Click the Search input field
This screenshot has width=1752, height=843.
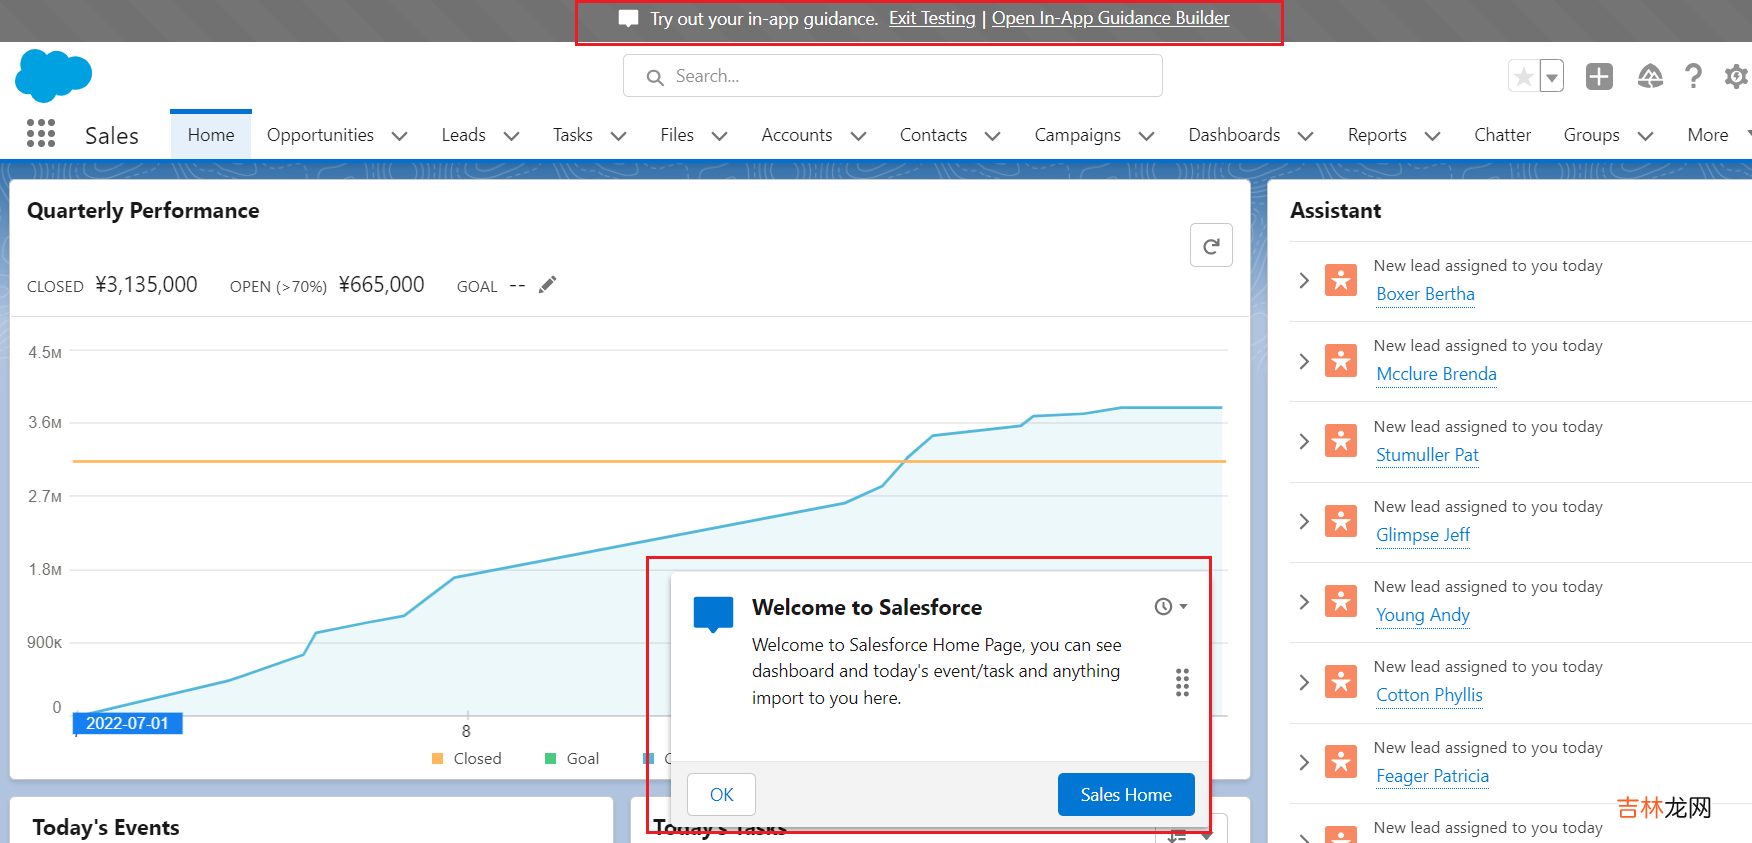click(892, 76)
